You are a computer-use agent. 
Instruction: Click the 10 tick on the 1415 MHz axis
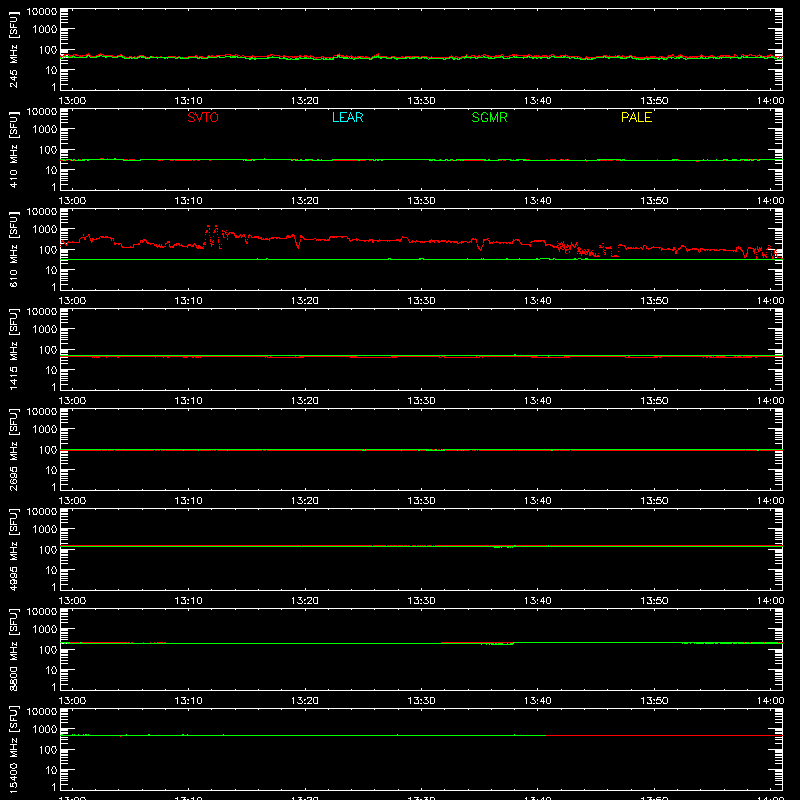51,370
